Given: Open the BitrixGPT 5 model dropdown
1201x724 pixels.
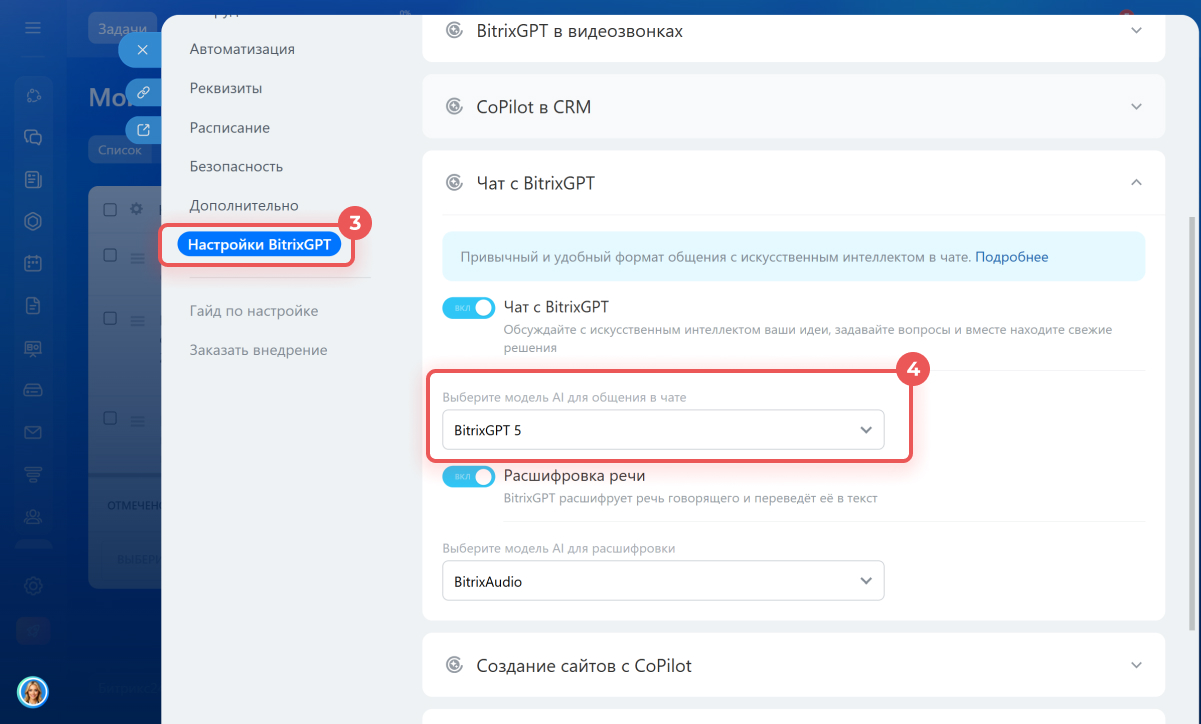Looking at the screenshot, I should pos(663,430).
